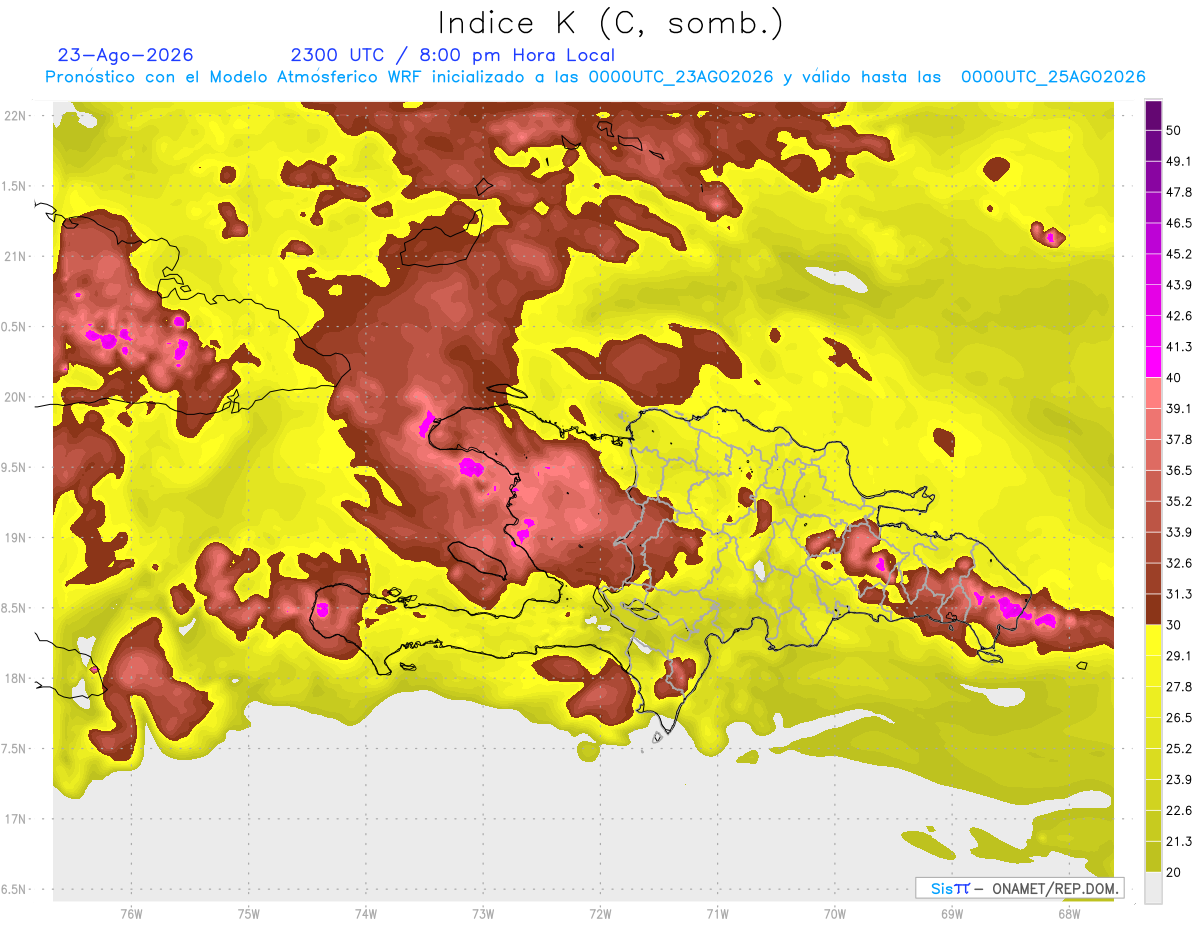The width and height of the screenshot is (1200, 927).
Task: Click the colorbar value "35.2"
Action: (1180, 502)
